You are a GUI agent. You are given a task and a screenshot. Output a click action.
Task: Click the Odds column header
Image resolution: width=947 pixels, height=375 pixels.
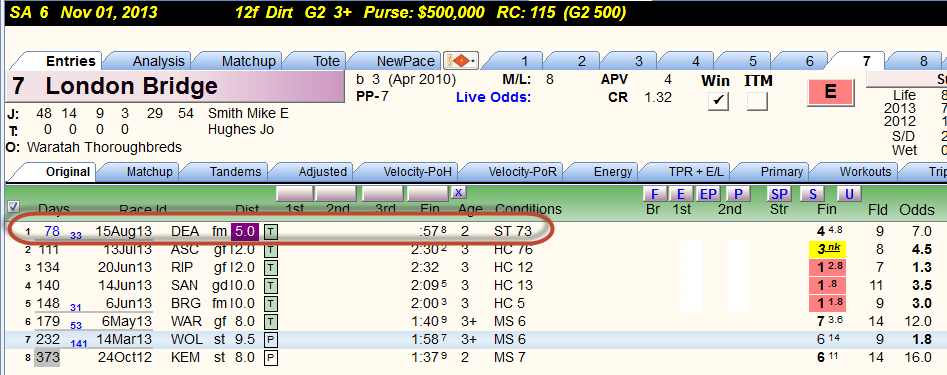917,210
